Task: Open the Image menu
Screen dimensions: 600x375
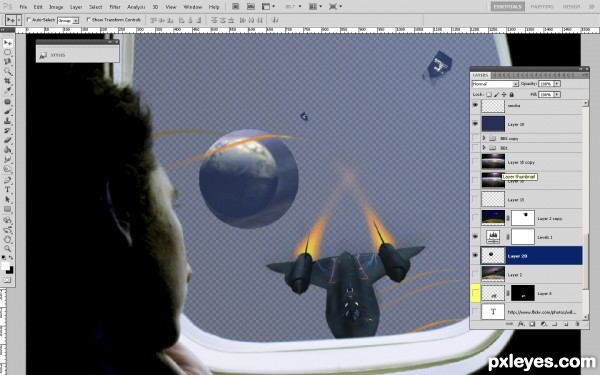Action: click(56, 7)
